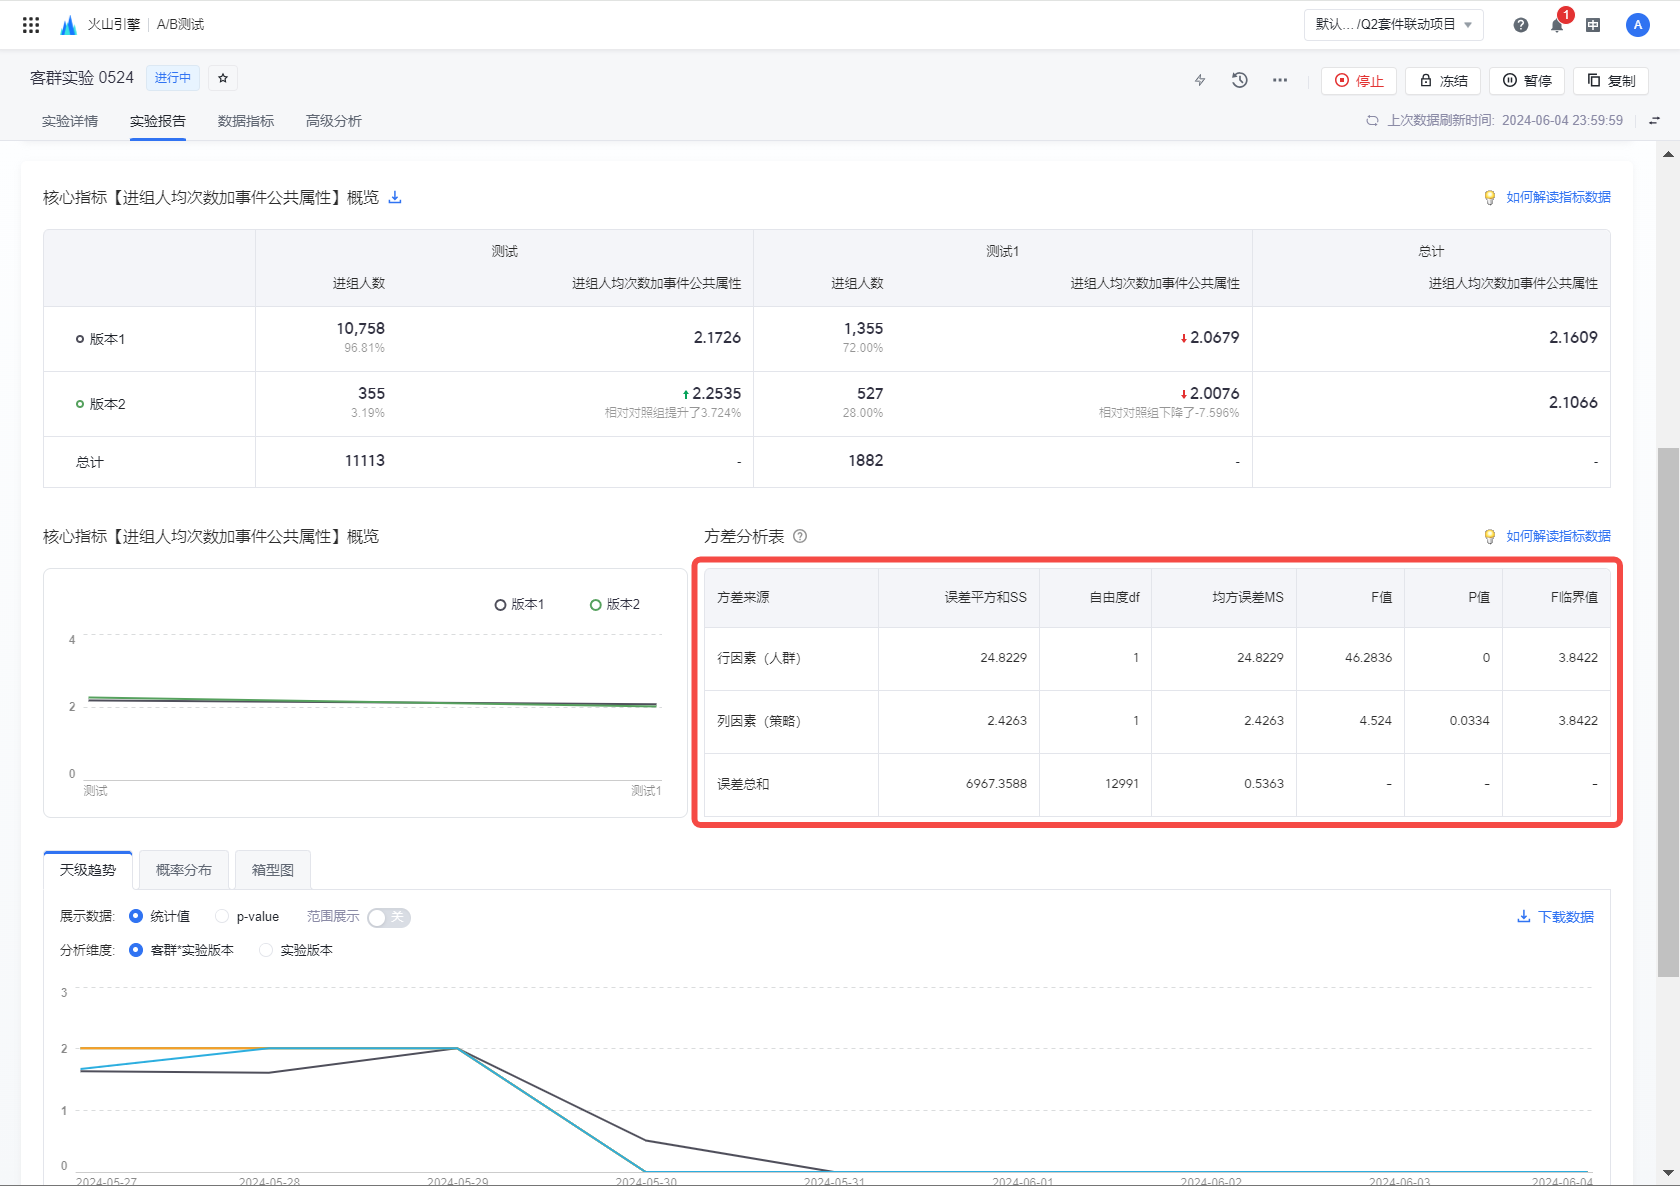Open the notifications bell
This screenshot has width=1680, height=1186.
[x=1557, y=25]
